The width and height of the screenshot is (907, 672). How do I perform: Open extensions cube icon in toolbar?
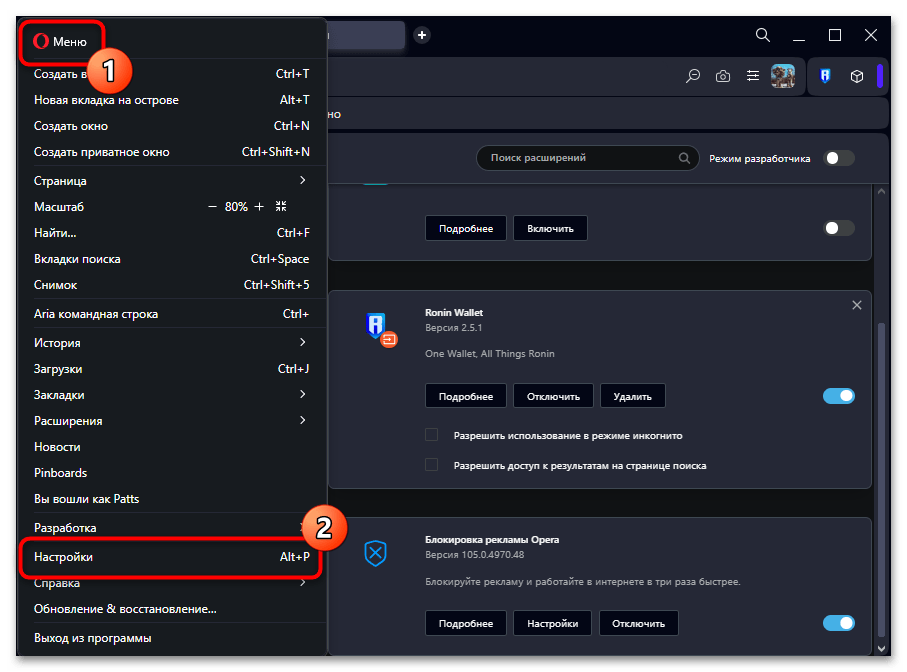point(857,76)
